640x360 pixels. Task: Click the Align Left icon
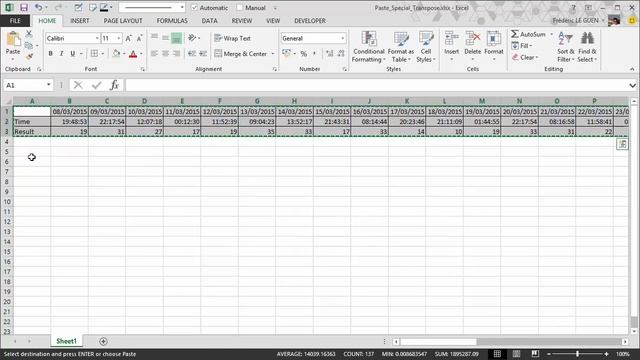click(x=154, y=53)
